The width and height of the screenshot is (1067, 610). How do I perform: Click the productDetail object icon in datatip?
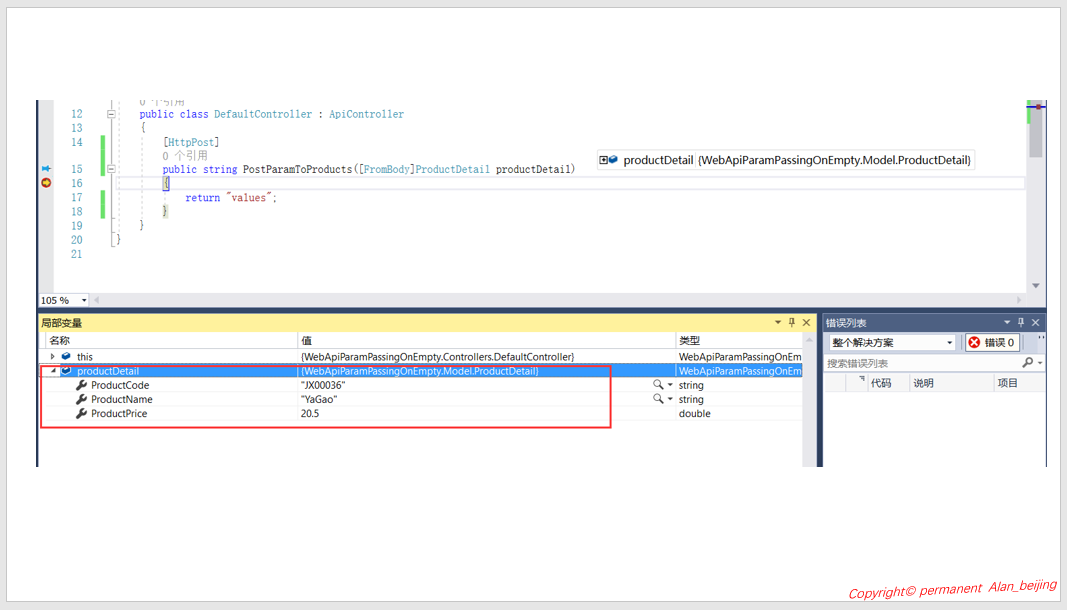613,160
